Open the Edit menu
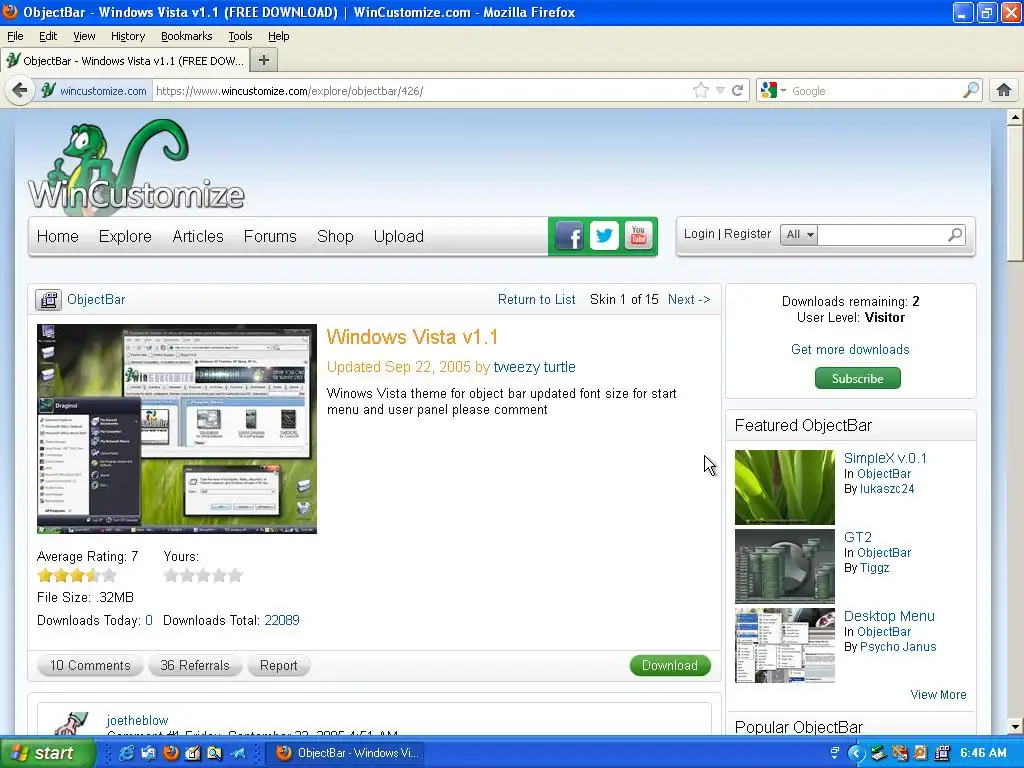The height and width of the screenshot is (768, 1024). point(48,36)
